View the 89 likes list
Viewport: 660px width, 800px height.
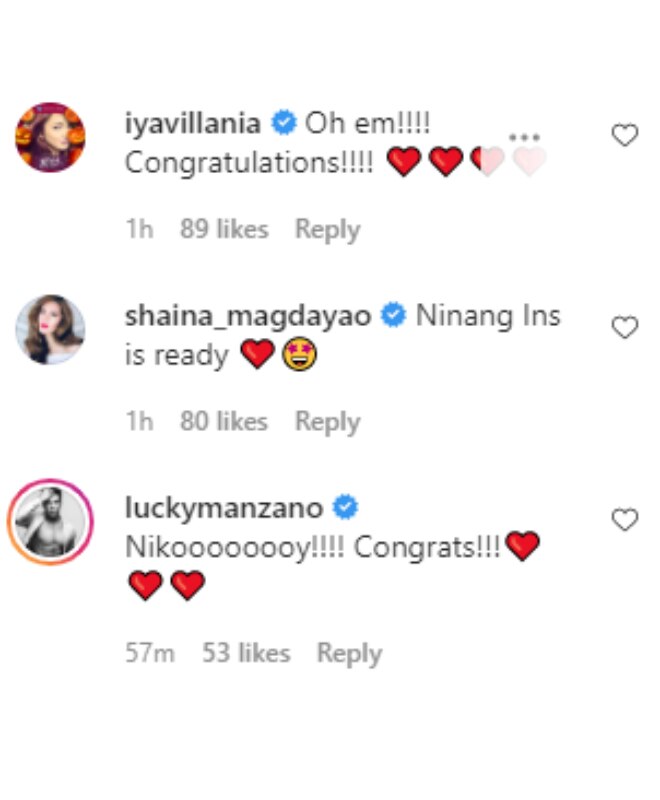pyautogui.click(x=224, y=229)
